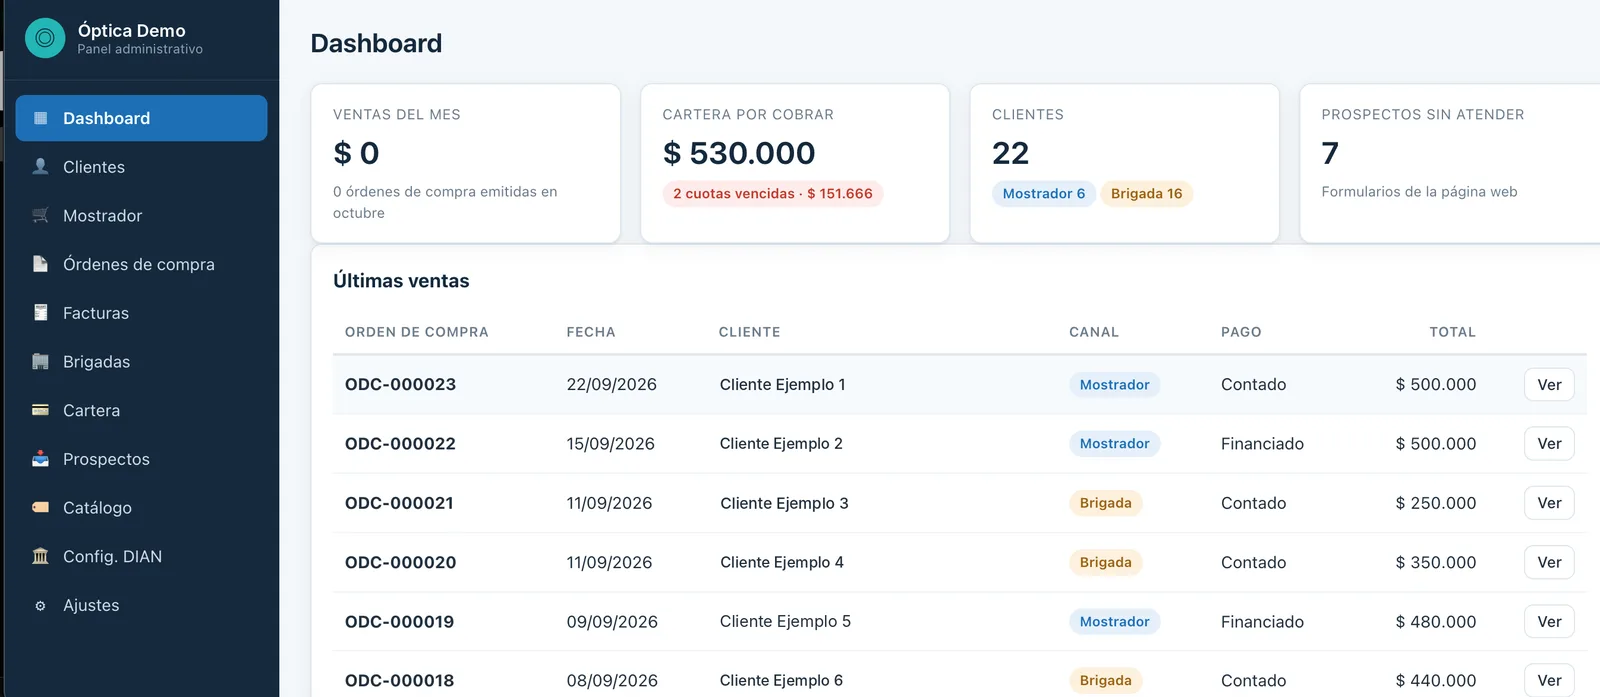1600x697 pixels.
Task: Click the Clientes count 22
Action: 1010,153
